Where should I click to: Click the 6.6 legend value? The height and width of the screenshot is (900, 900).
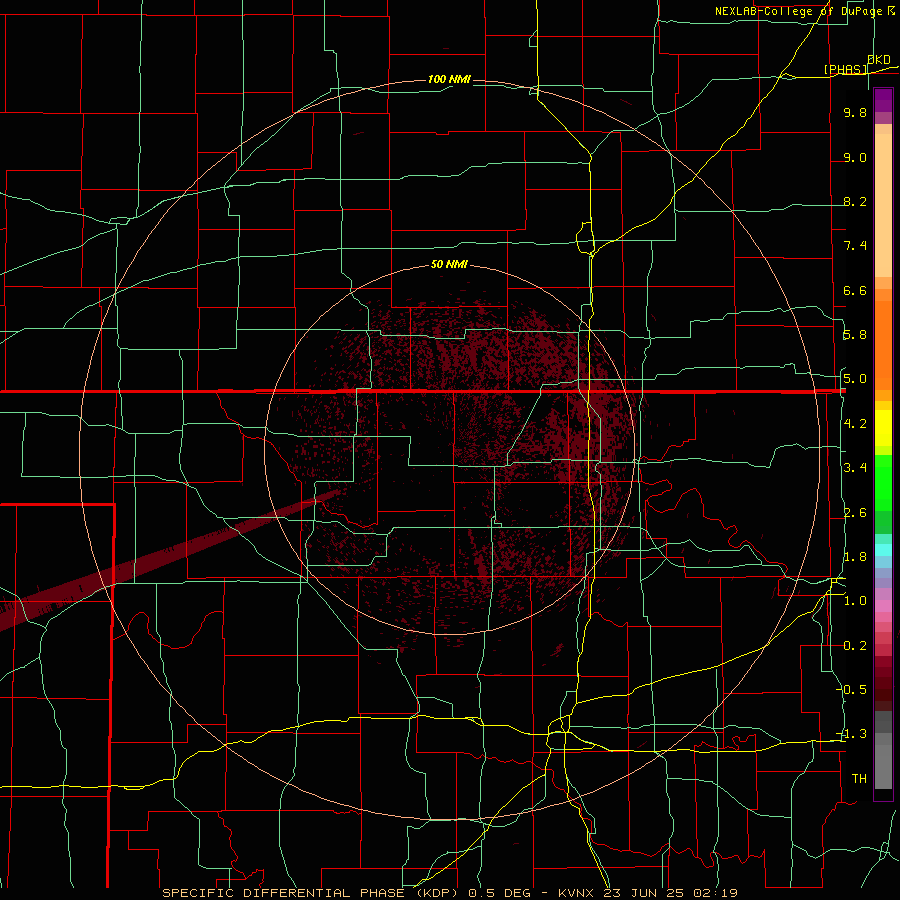pyautogui.click(x=855, y=290)
